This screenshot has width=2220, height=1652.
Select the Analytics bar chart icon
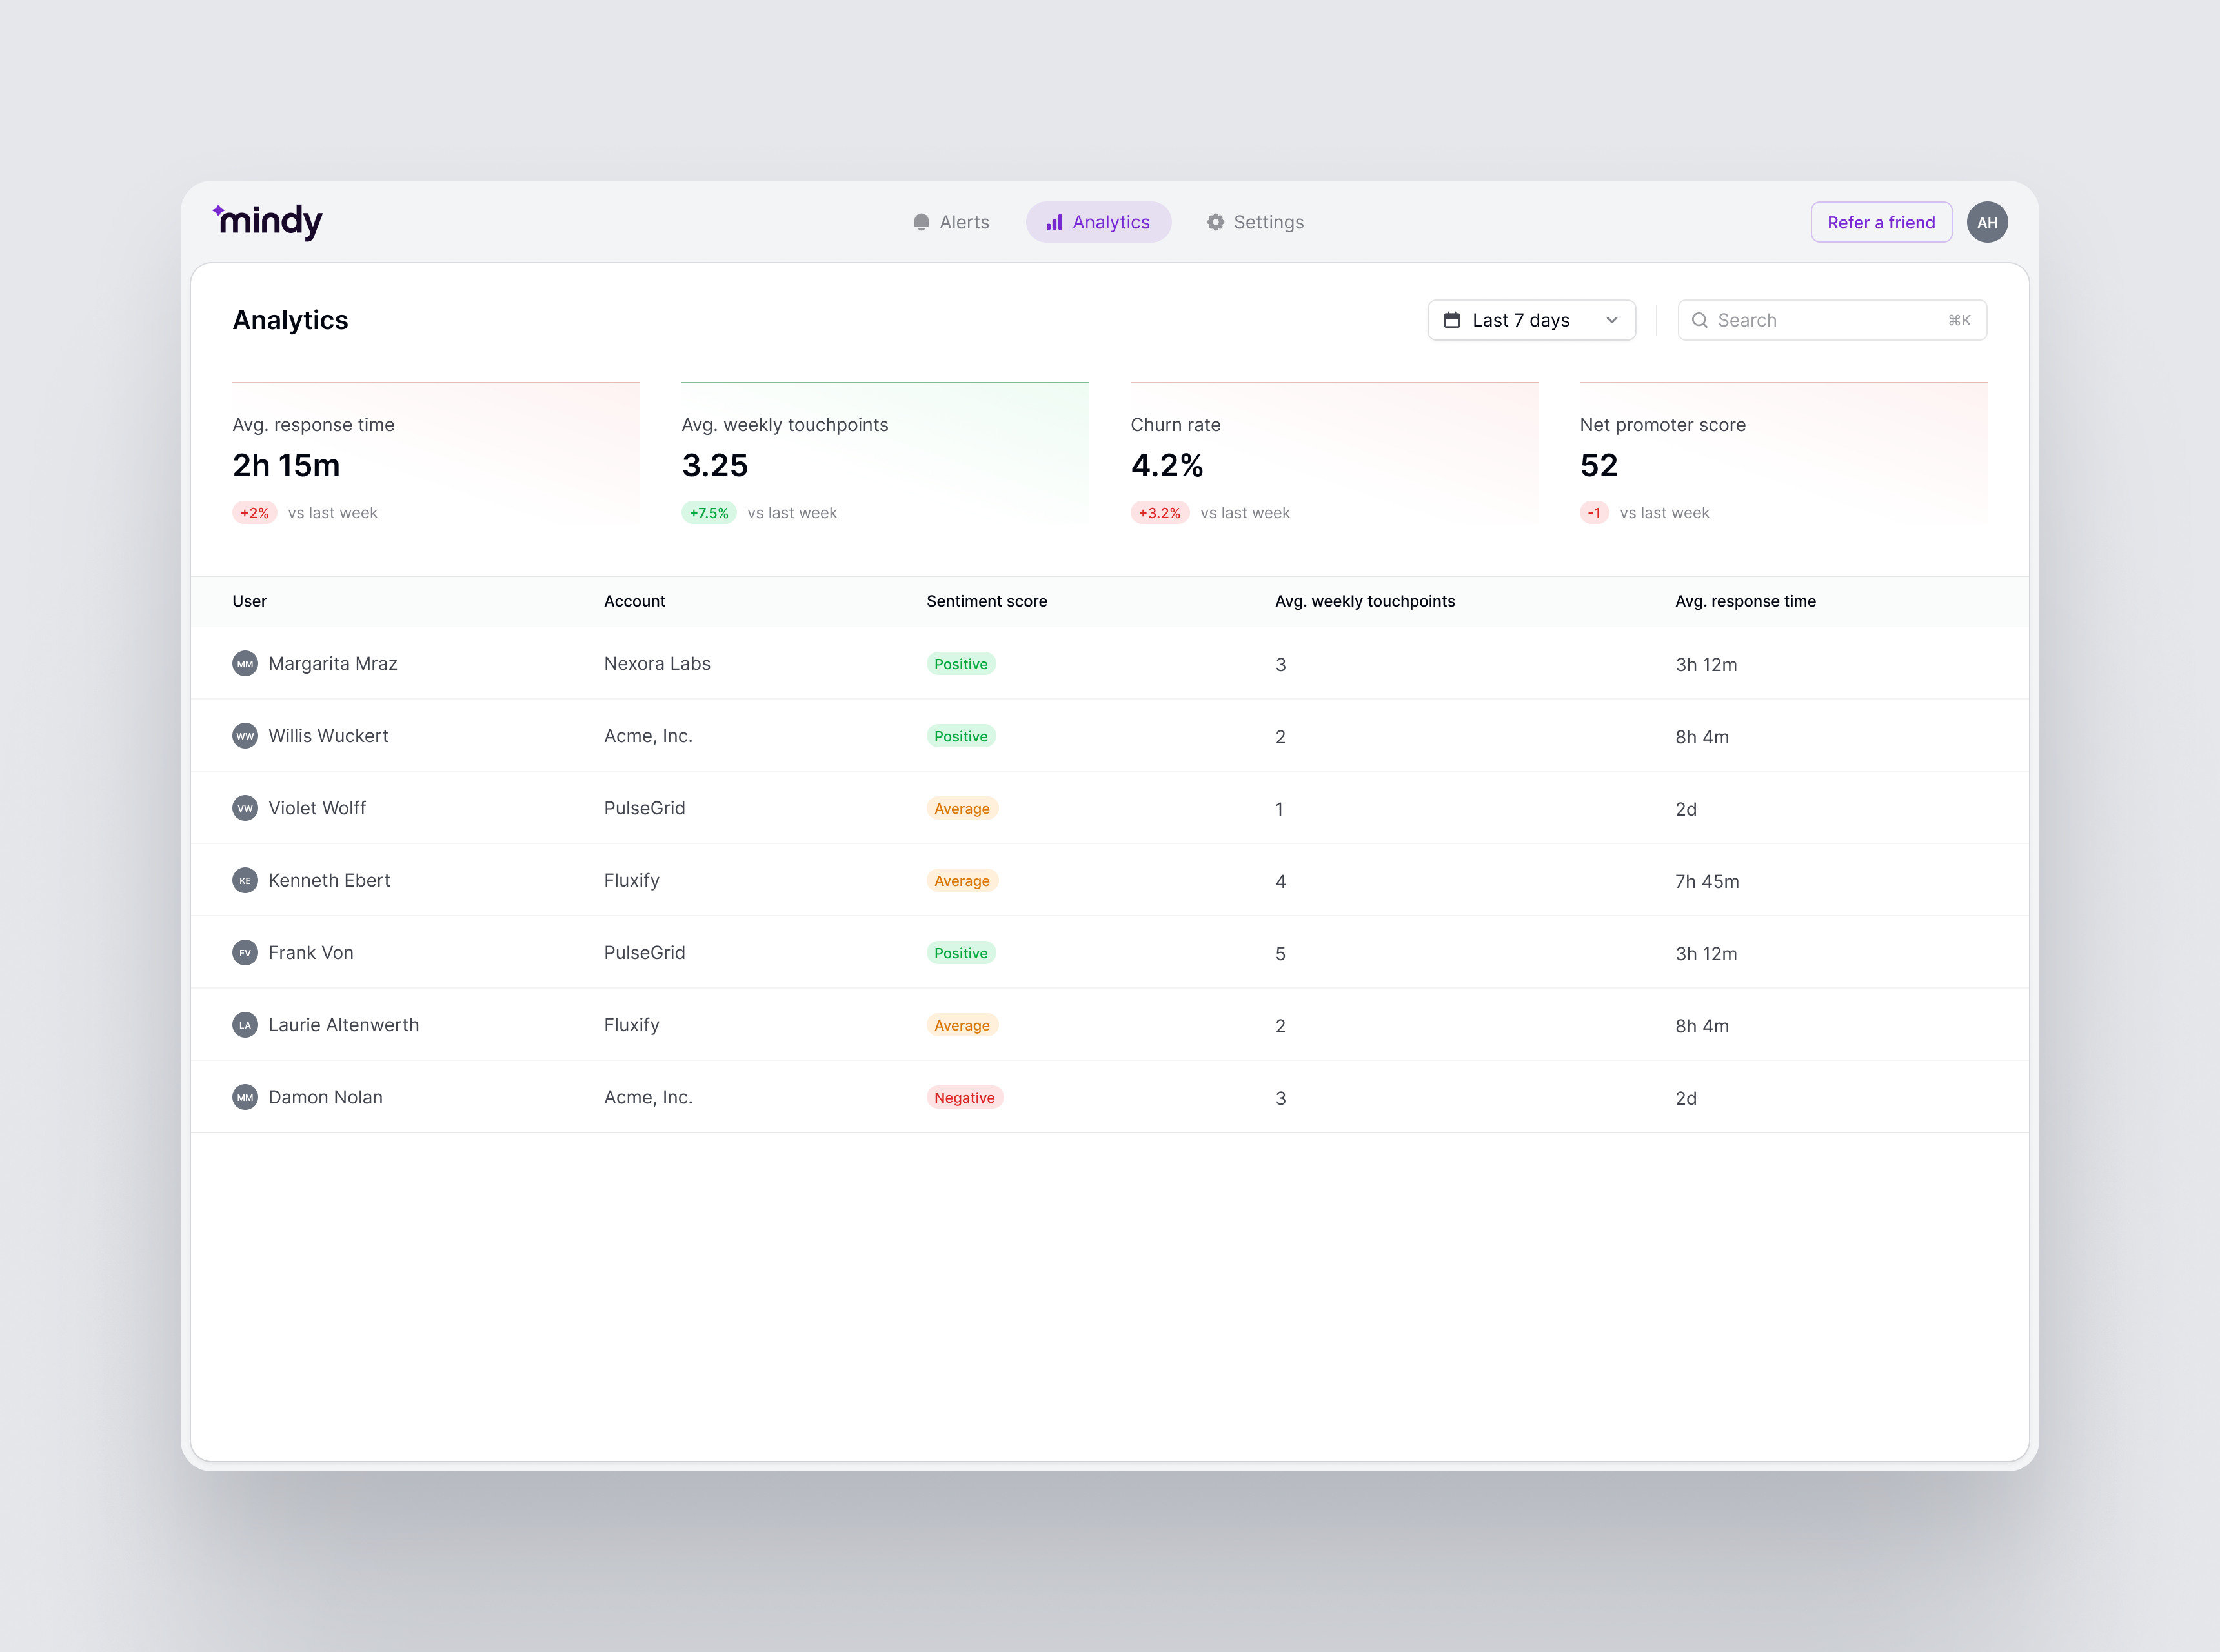coord(1055,222)
